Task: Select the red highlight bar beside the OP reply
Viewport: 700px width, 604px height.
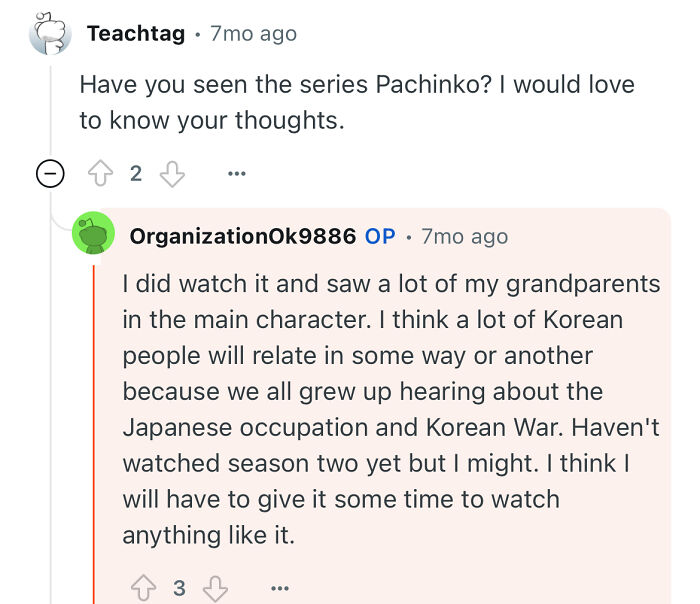Action: [x=94, y=434]
